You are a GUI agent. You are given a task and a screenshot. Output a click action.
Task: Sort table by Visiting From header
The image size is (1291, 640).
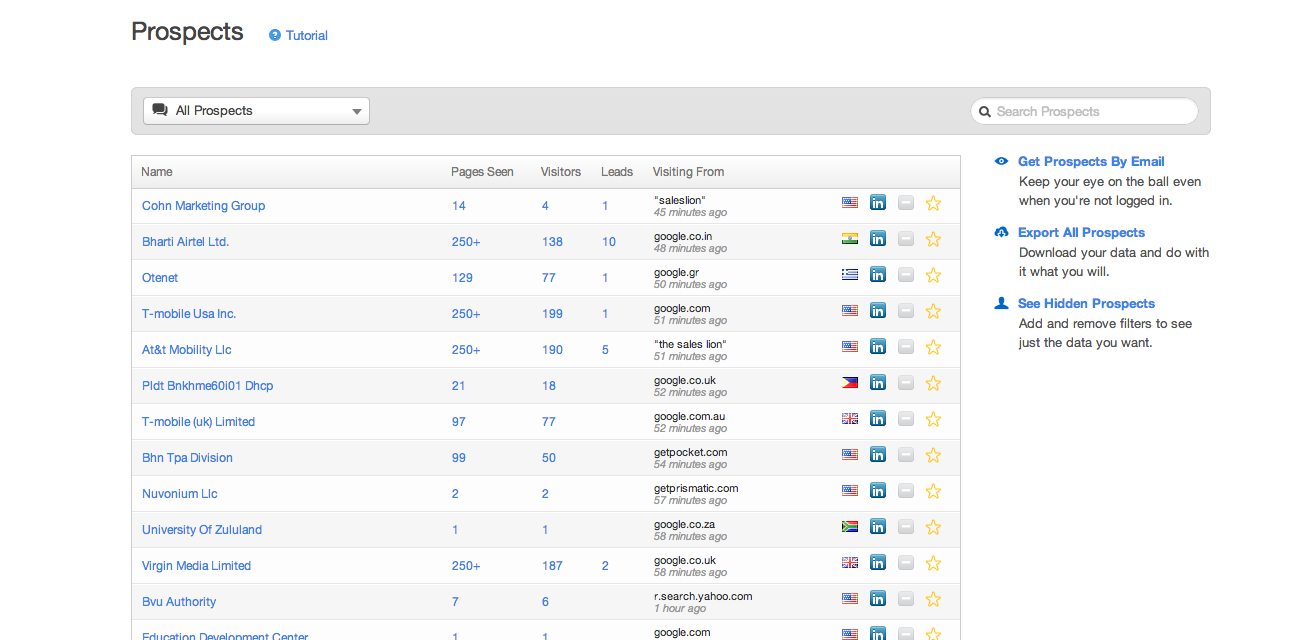click(688, 172)
